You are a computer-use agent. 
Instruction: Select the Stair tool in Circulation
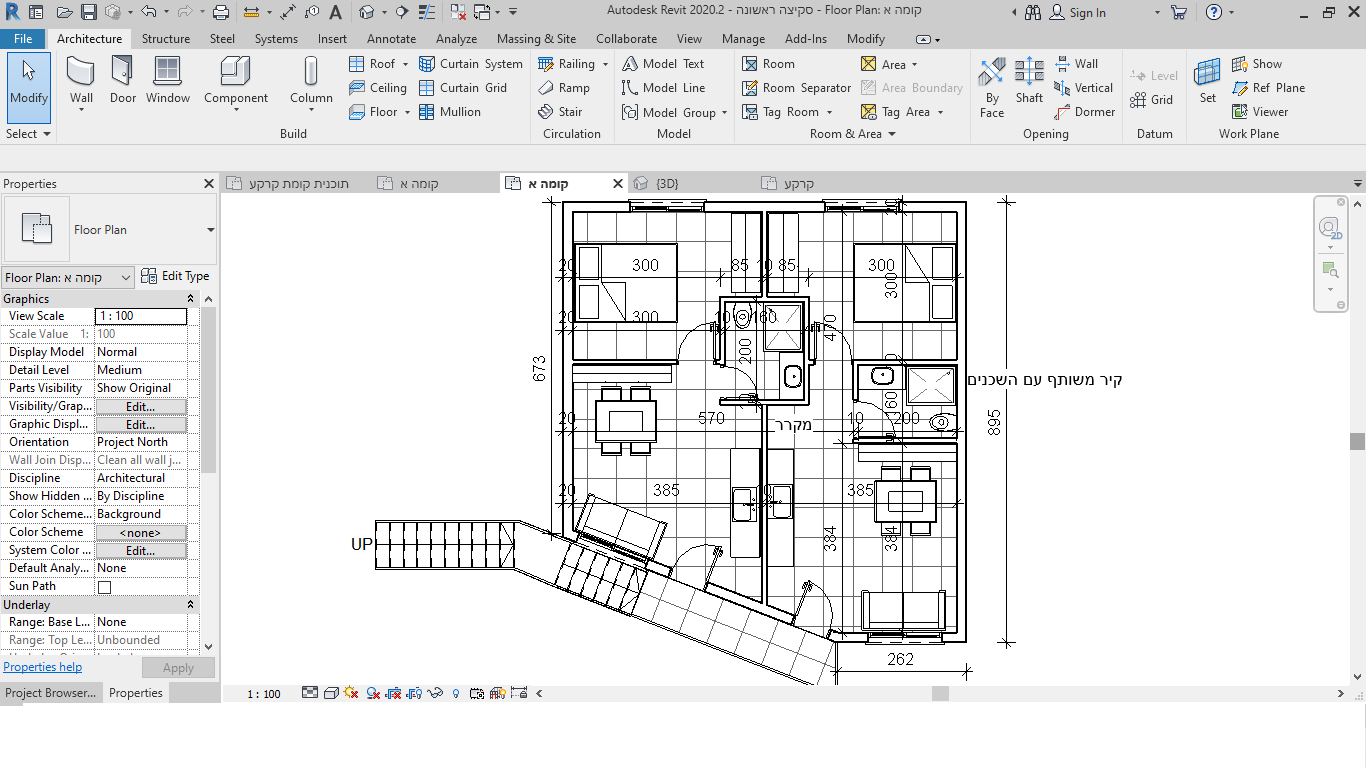click(x=560, y=112)
